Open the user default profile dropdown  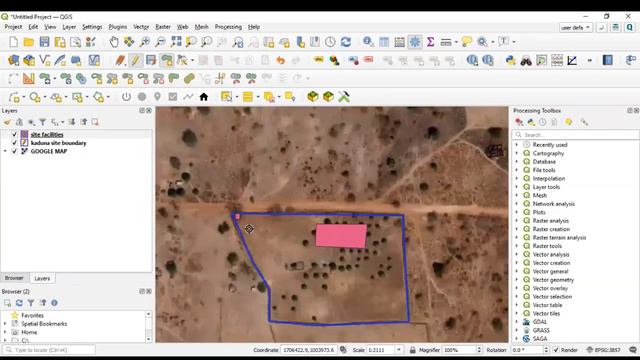[x=576, y=27]
